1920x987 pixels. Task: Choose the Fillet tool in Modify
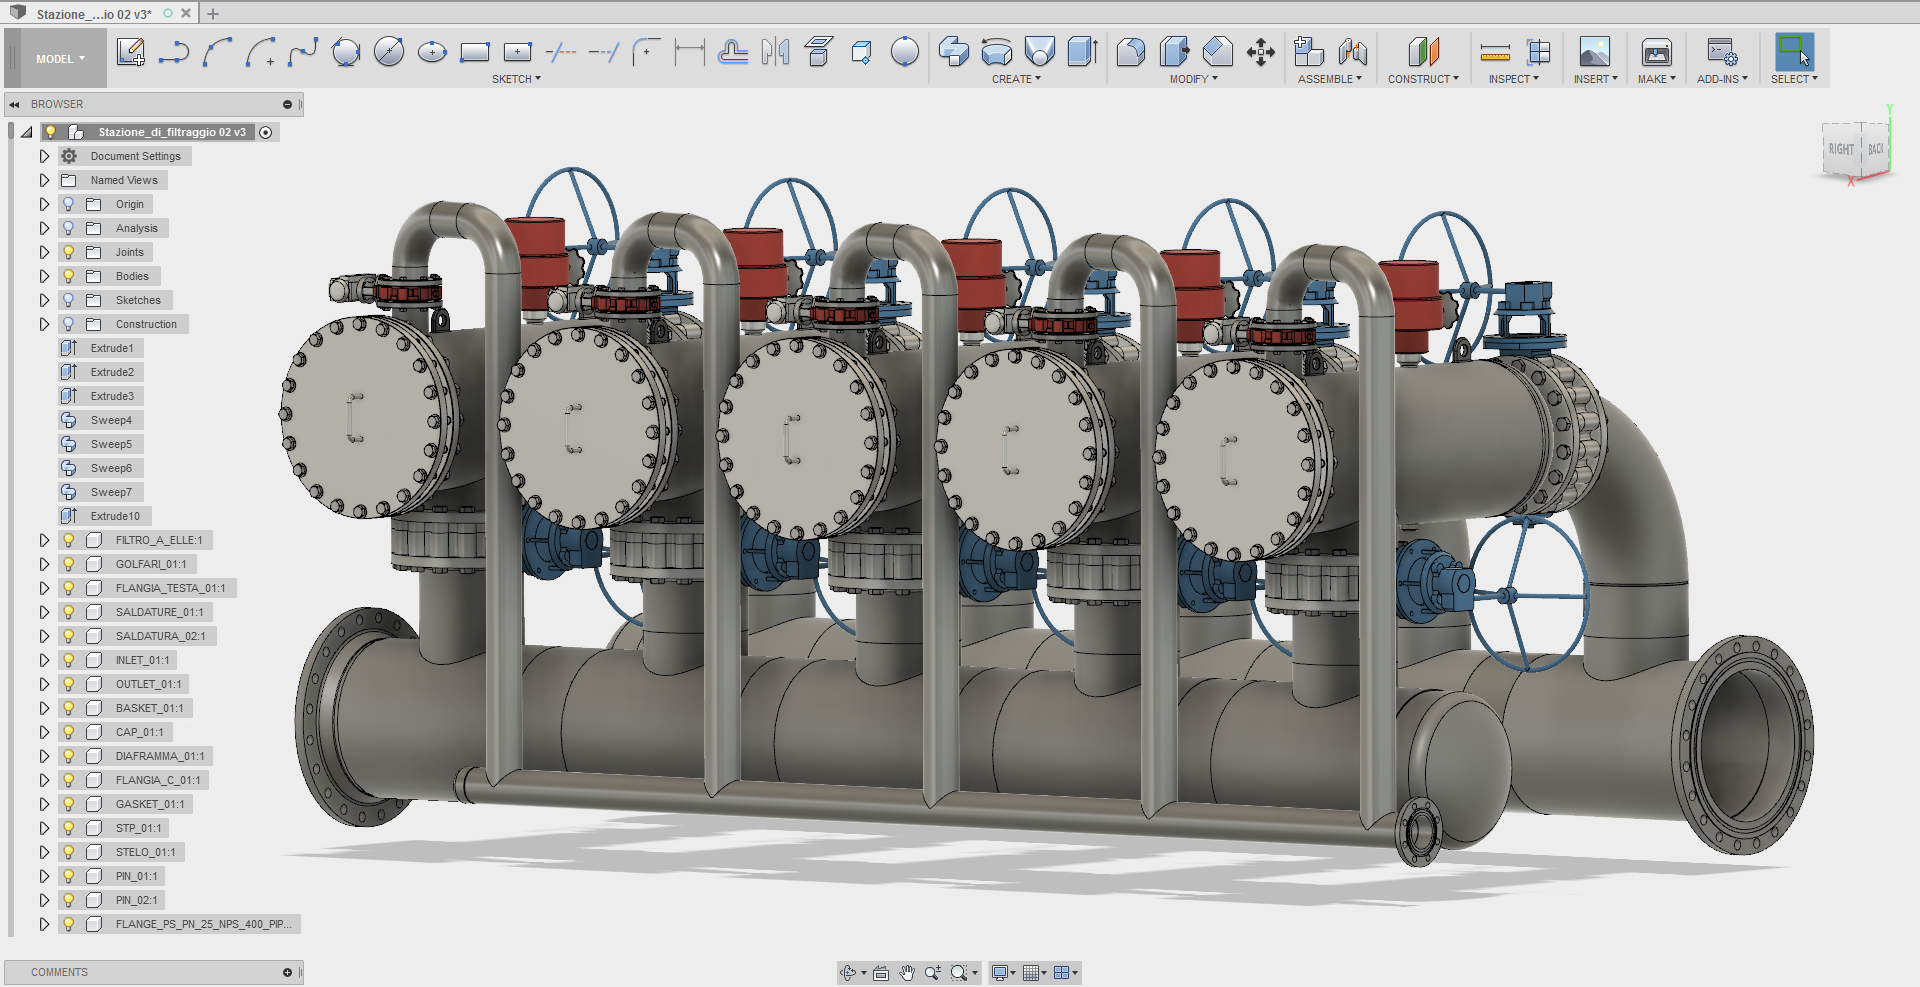pyautogui.click(x=1131, y=52)
